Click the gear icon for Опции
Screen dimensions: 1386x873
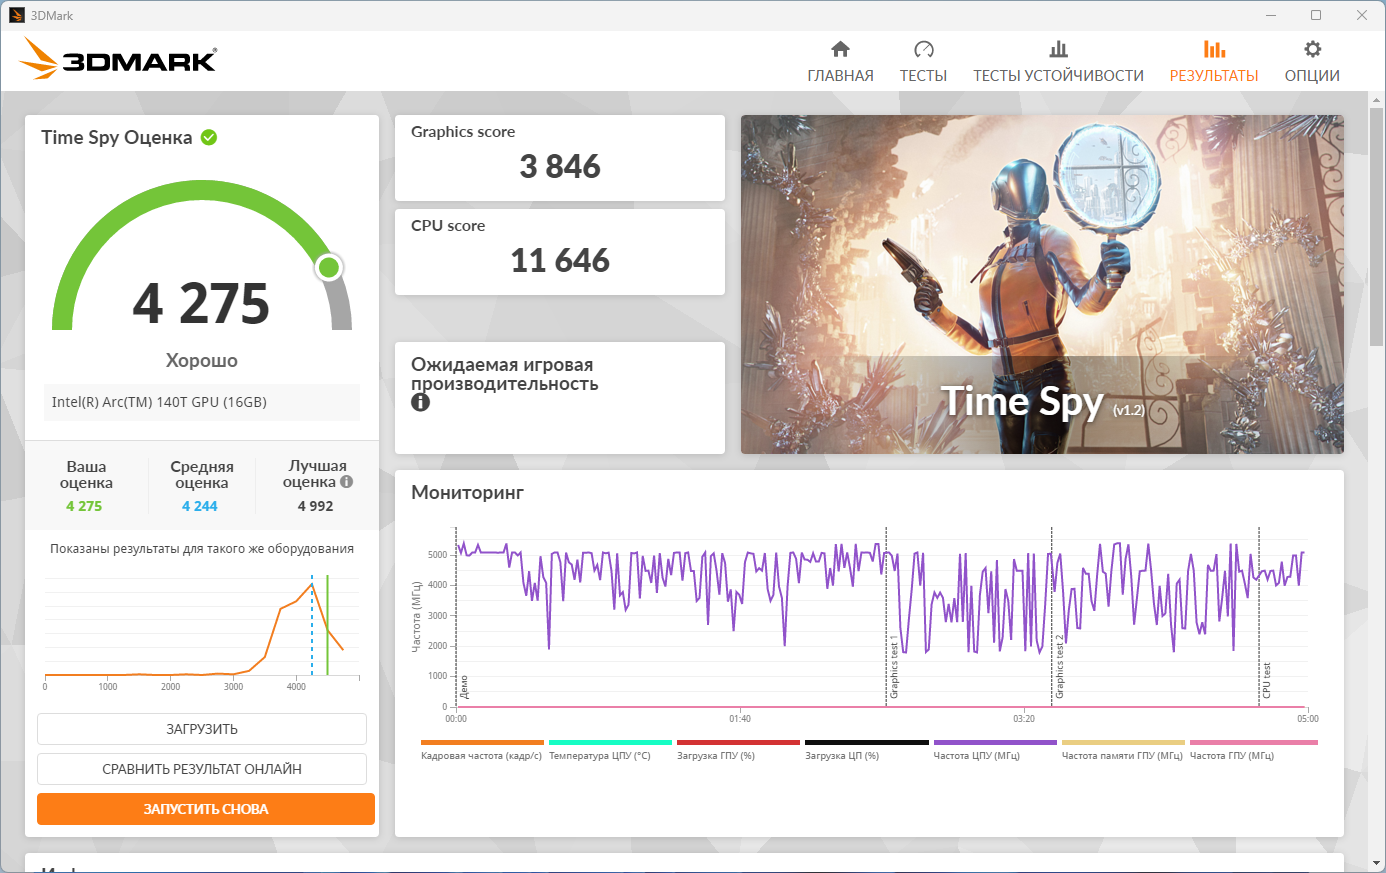pos(1312,49)
